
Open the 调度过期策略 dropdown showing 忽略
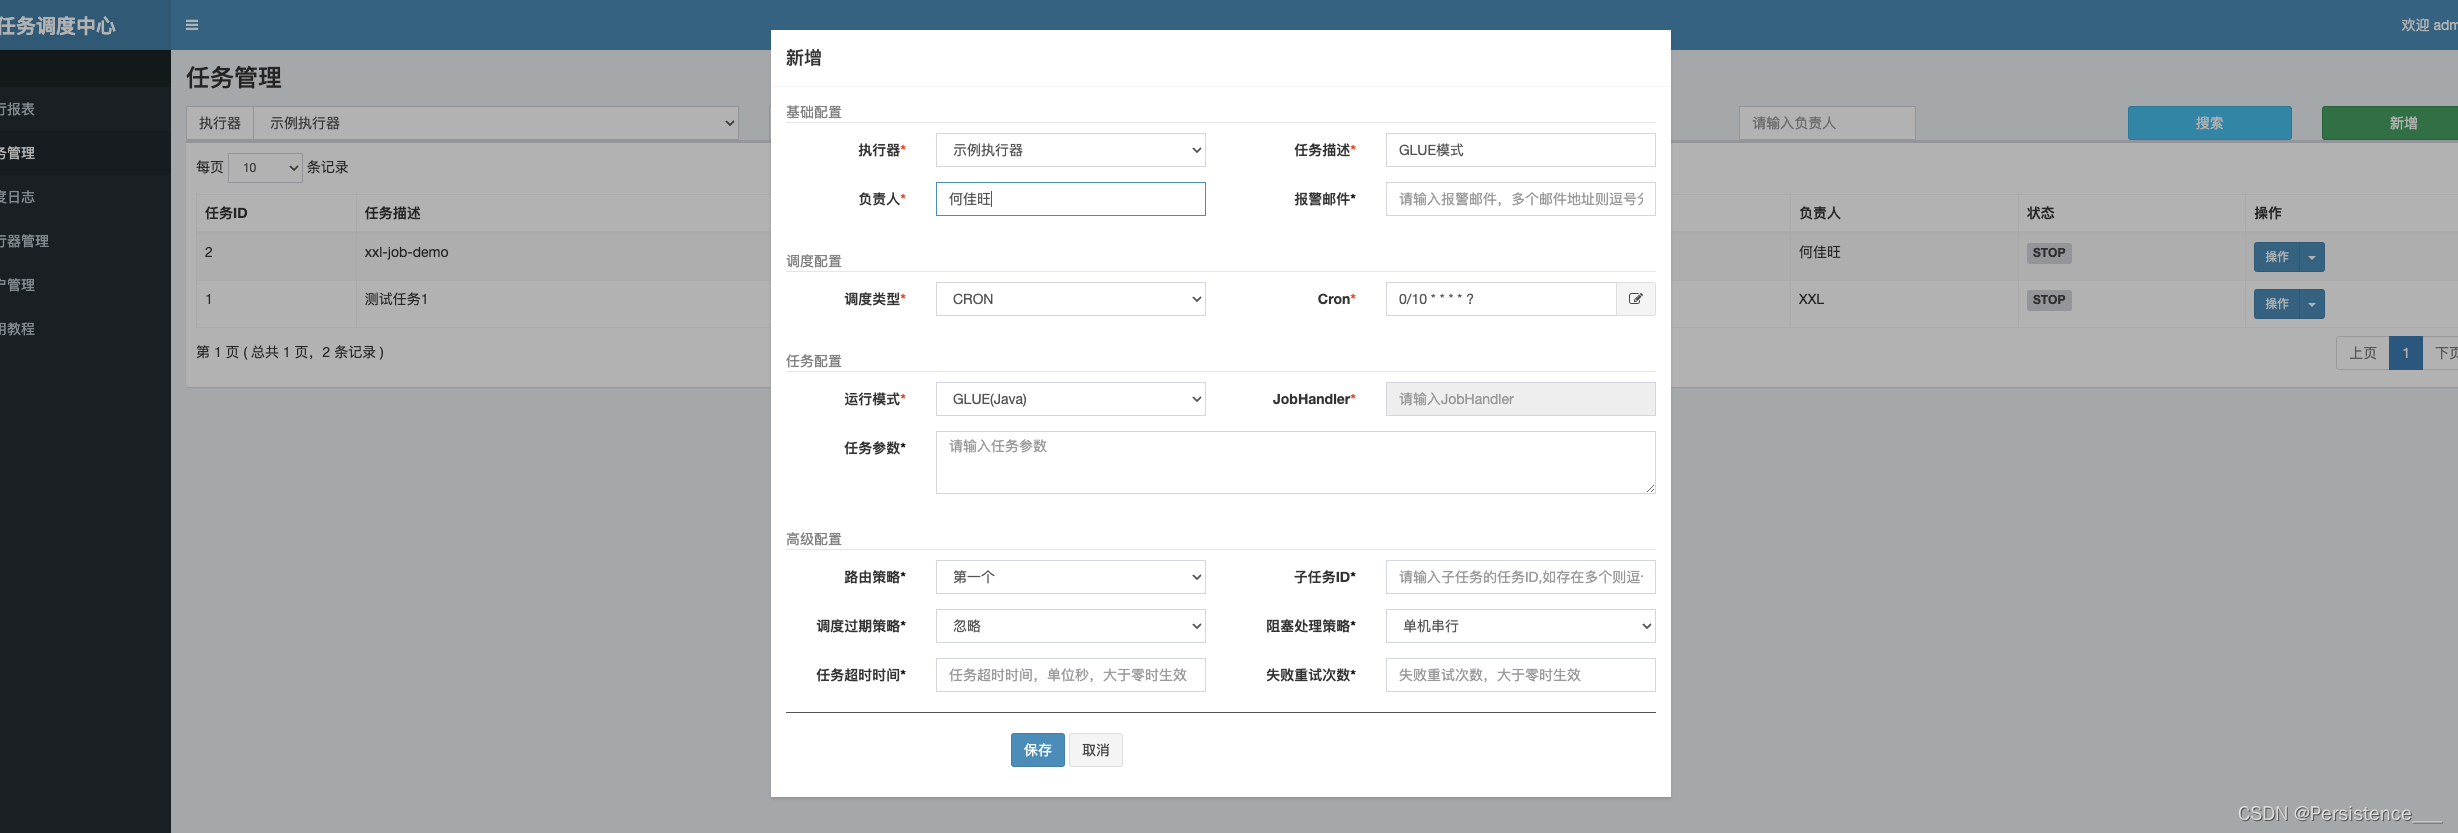click(1070, 626)
